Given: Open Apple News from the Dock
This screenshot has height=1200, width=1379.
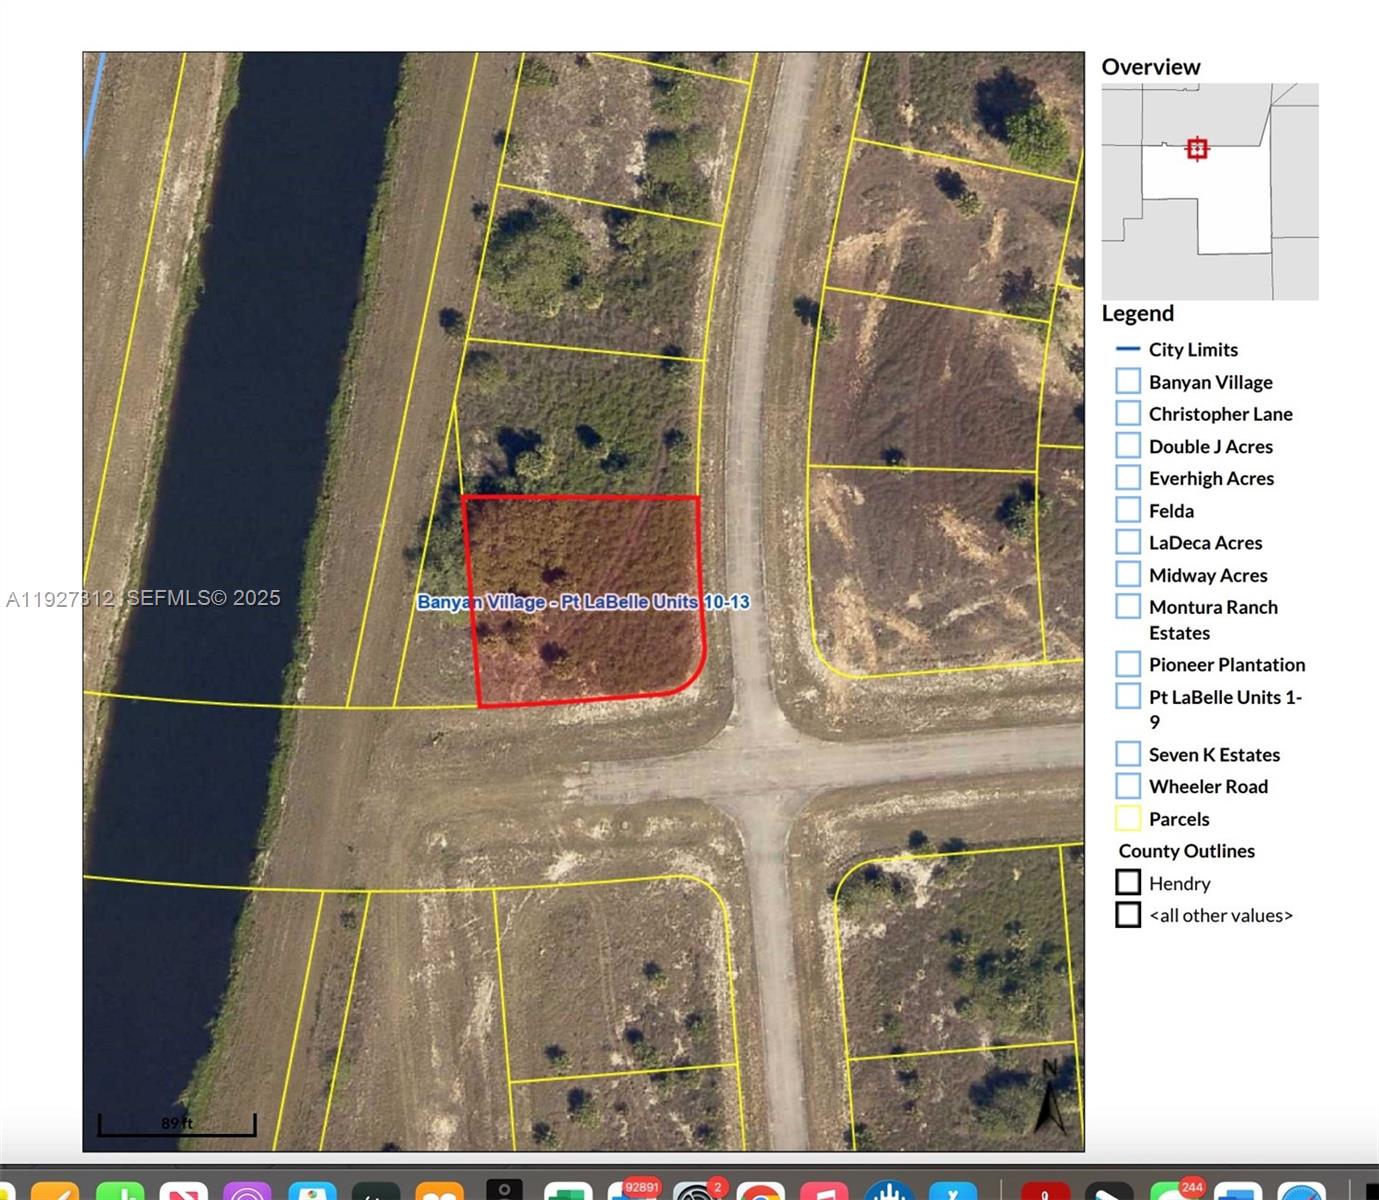Looking at the screenshot, I should click(185, 1192).
